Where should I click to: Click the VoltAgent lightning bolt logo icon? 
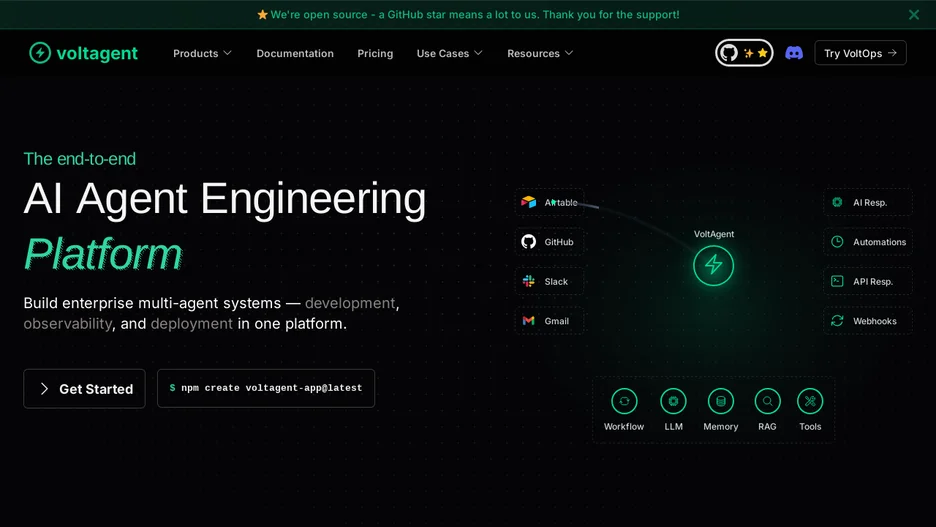(x=40, y=53)
